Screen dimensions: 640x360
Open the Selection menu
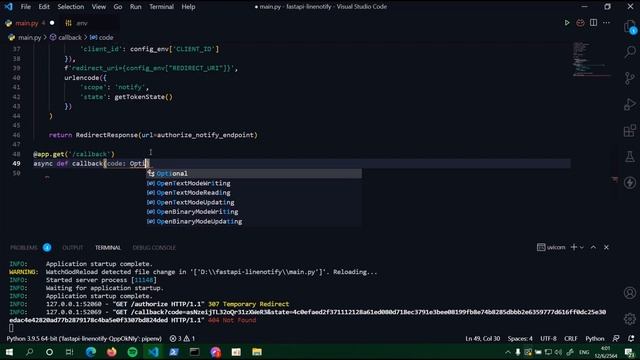(x=71, y=7)
